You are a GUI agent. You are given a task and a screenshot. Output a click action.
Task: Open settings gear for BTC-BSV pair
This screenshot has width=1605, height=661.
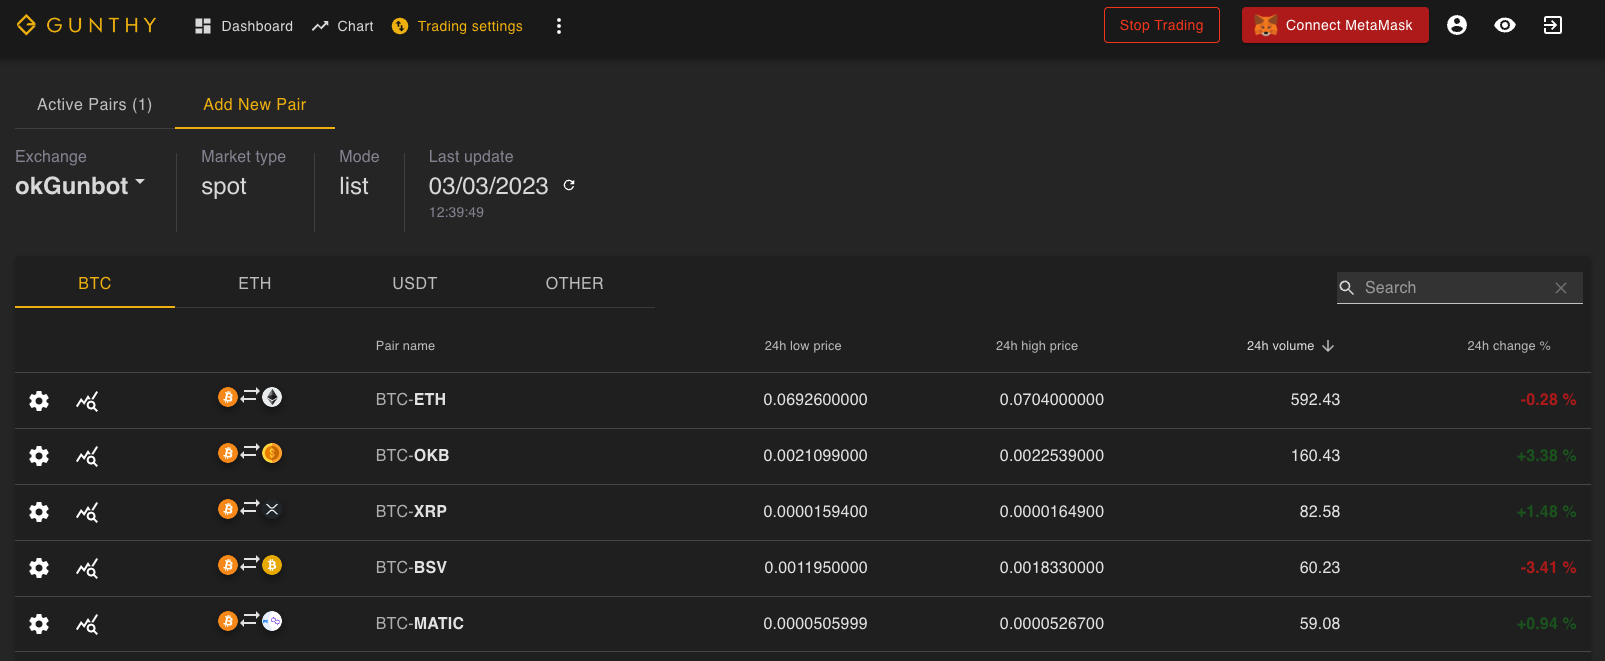39,568
